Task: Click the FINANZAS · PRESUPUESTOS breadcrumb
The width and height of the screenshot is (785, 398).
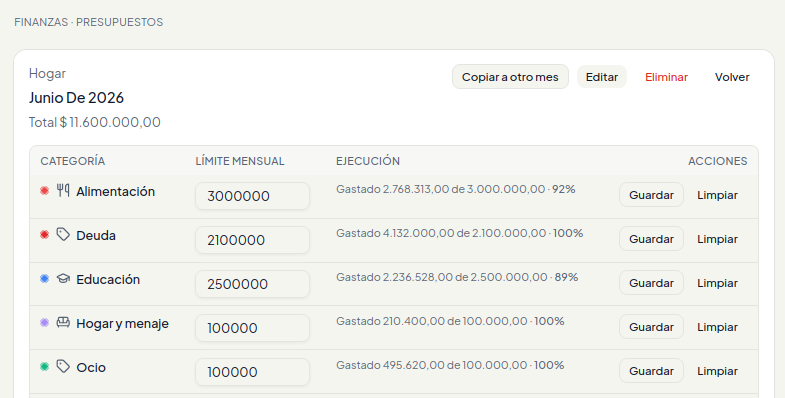Action: tap(89, 22)
